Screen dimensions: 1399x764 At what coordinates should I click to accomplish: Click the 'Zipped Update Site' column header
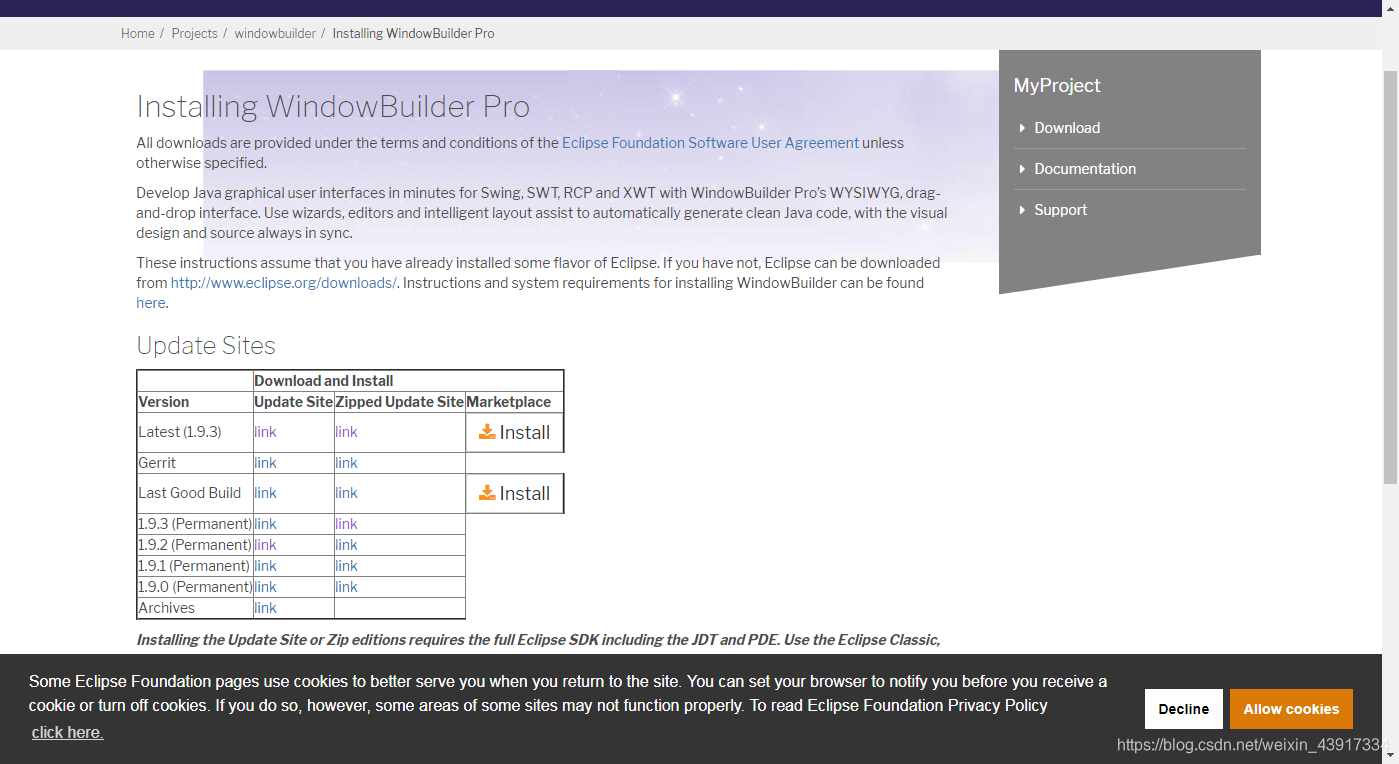pyautogui.click(x=400, y=402)
